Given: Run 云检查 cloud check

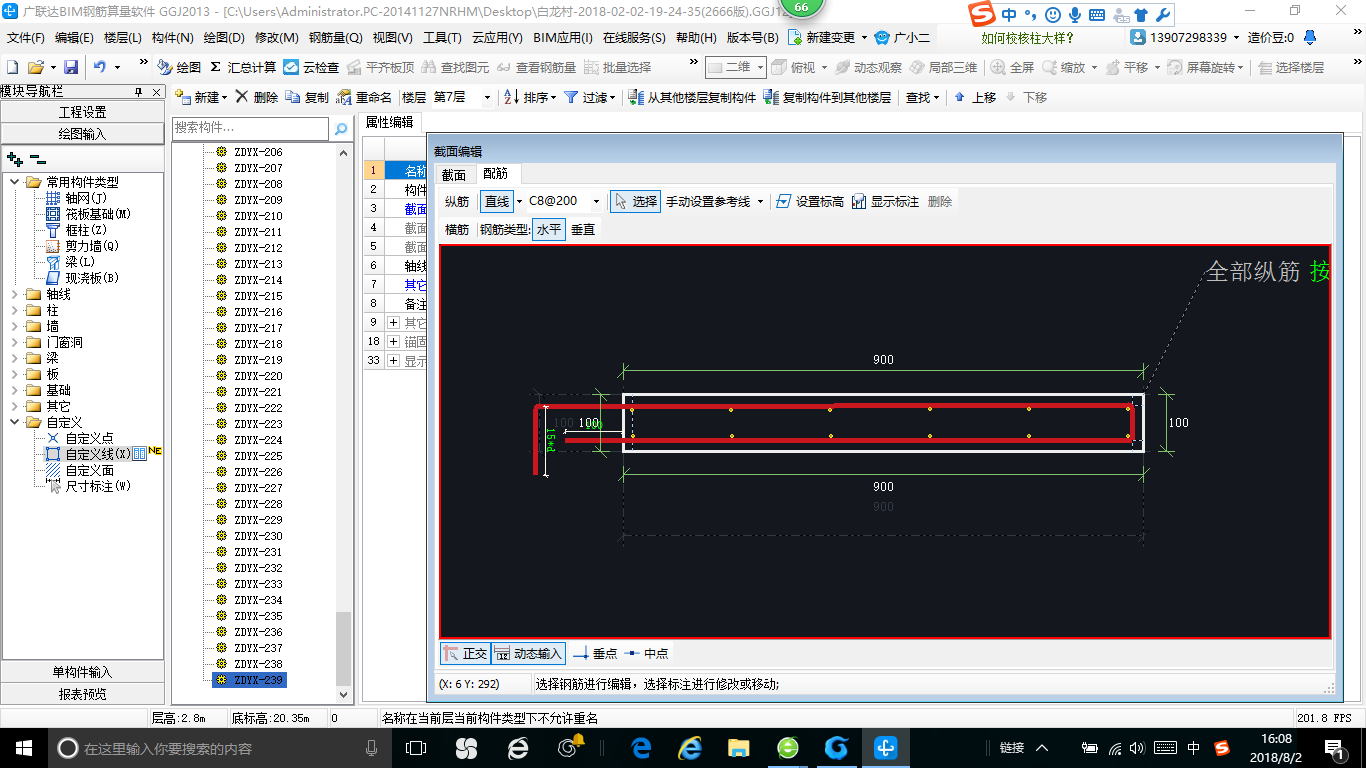Looking at the screenshot, I should [x=311, y=67].
